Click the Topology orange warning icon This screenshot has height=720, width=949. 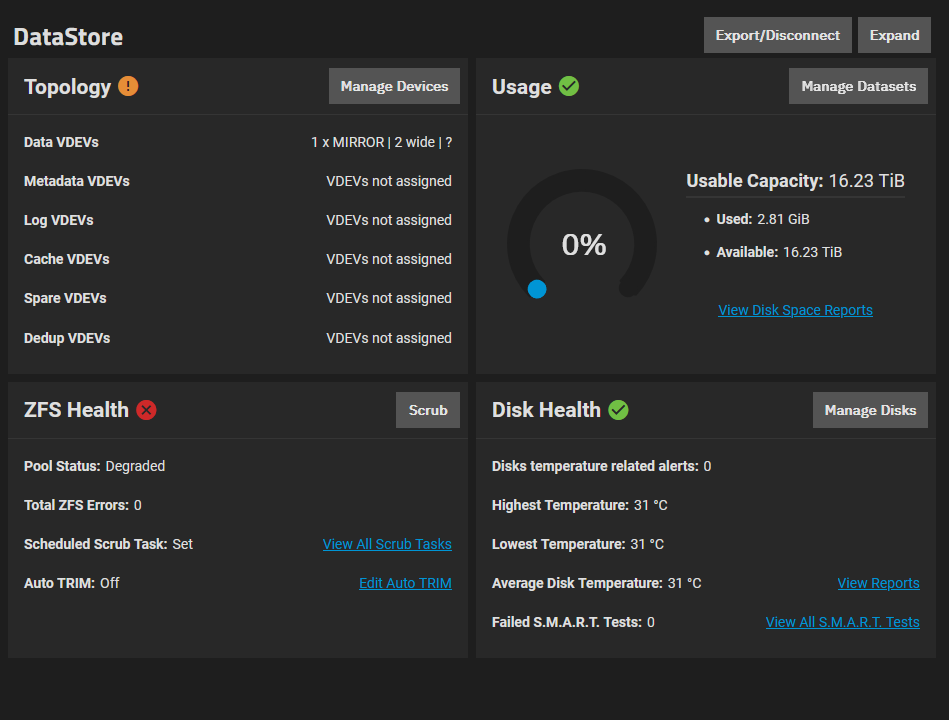click(128, 87)
